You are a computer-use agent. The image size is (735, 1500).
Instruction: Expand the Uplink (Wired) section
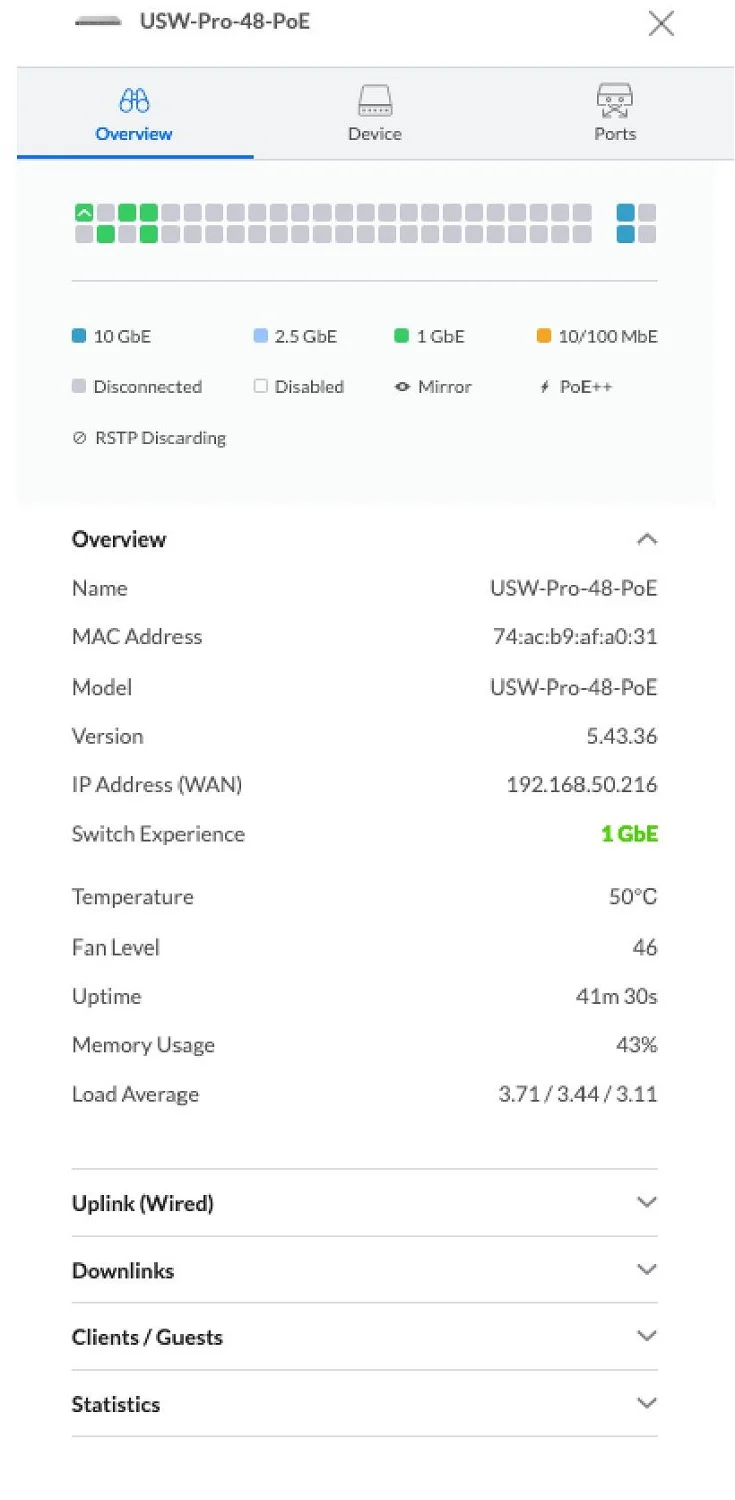647,1203
